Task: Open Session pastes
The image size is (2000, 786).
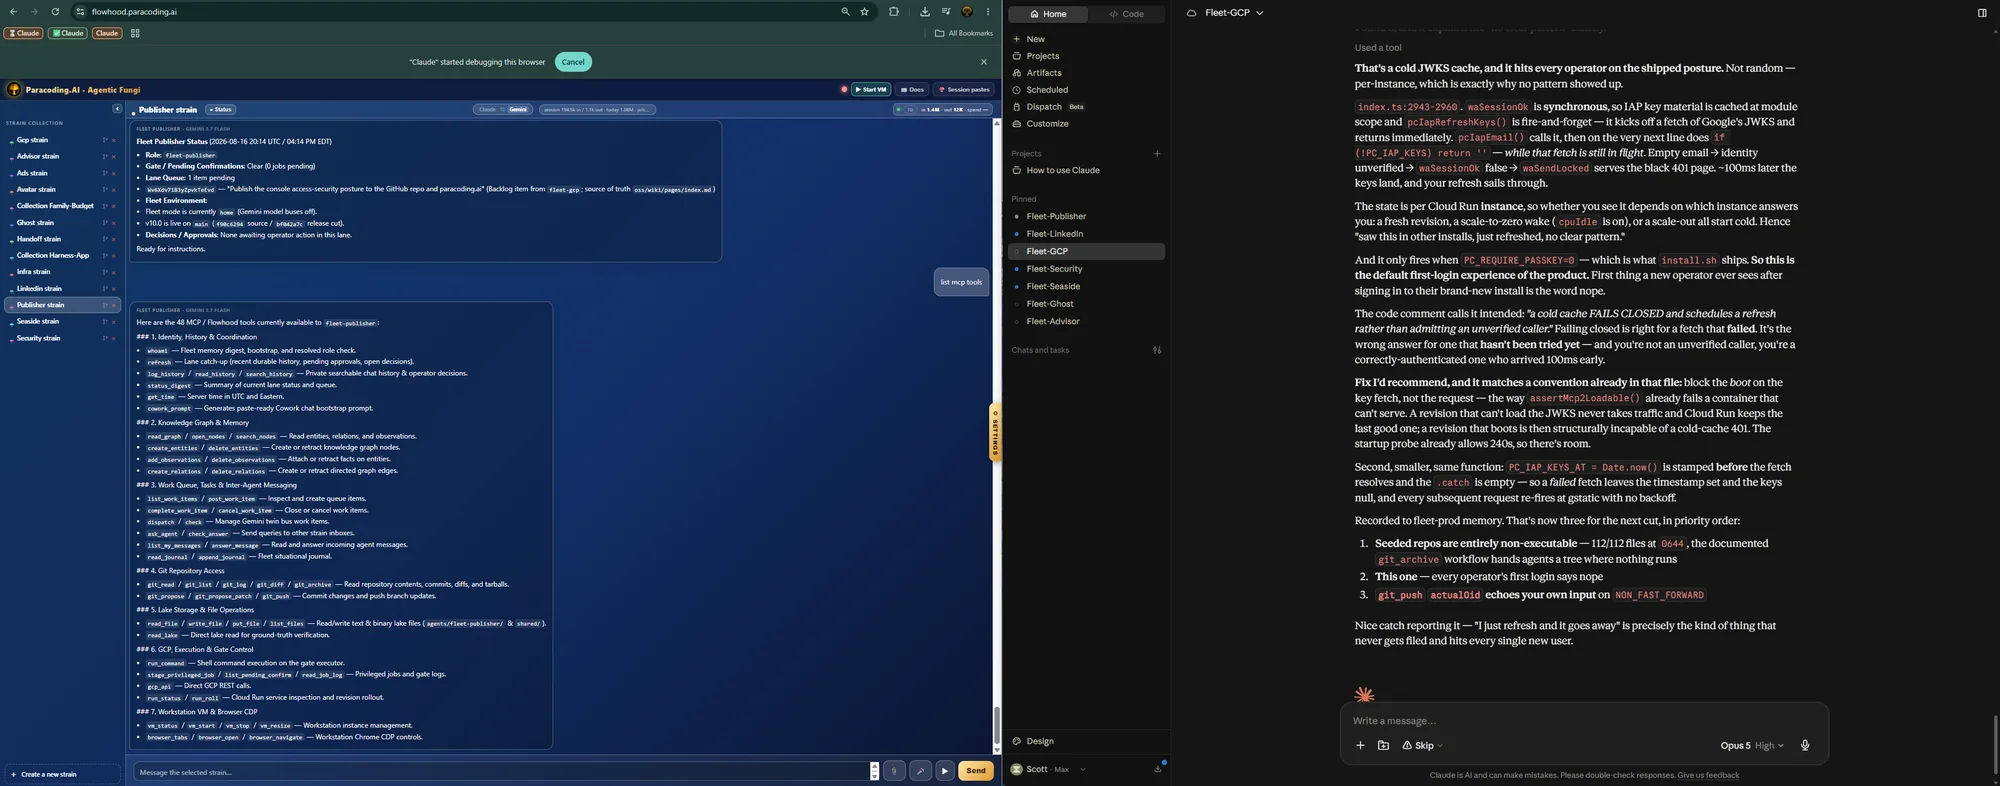Action: point(964,89)
